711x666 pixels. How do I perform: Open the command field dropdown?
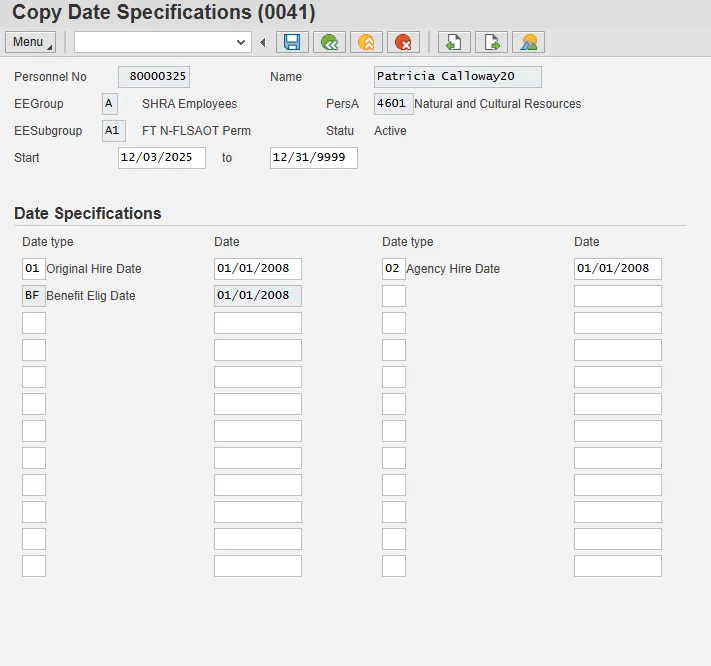[240, 42]
